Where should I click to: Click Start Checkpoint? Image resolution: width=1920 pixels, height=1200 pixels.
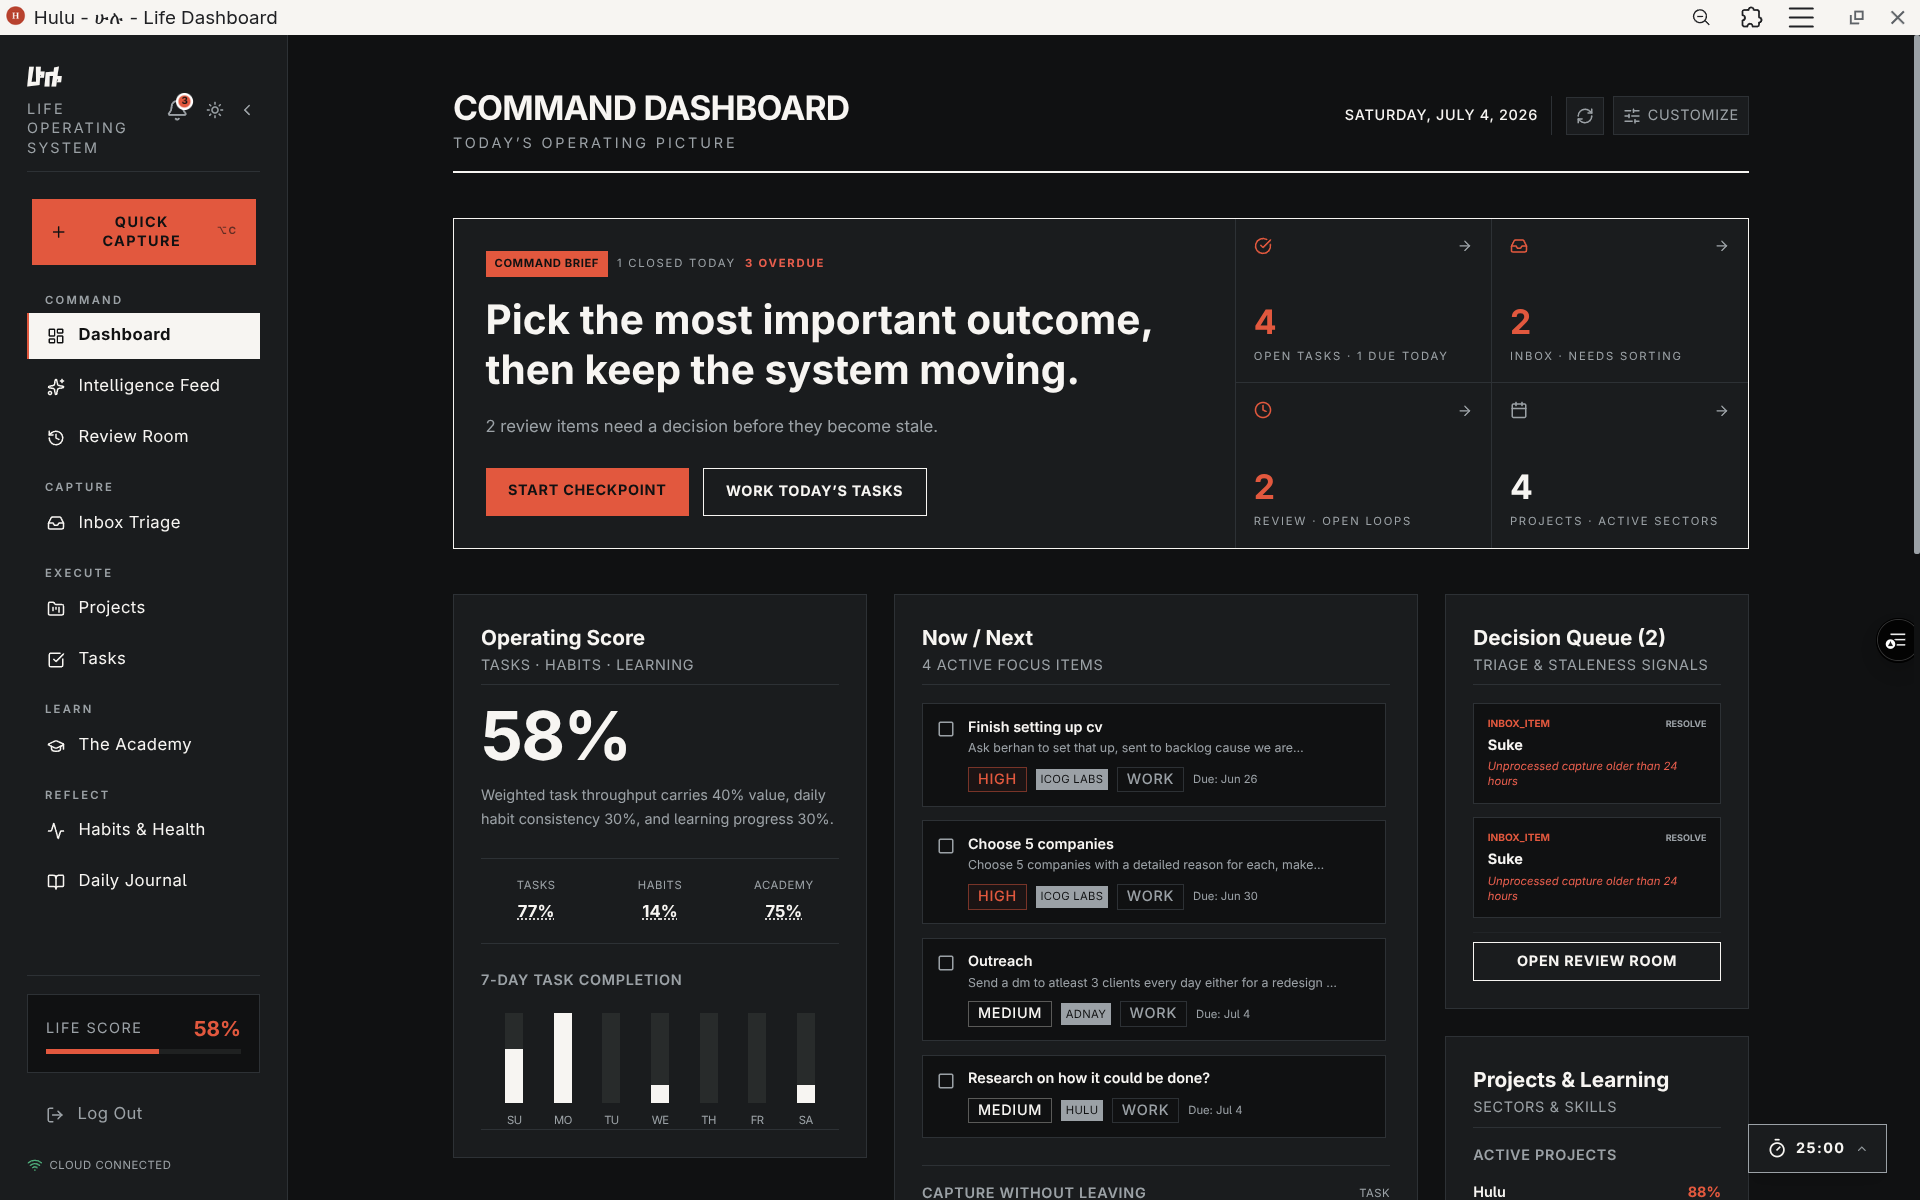[587, 491]
